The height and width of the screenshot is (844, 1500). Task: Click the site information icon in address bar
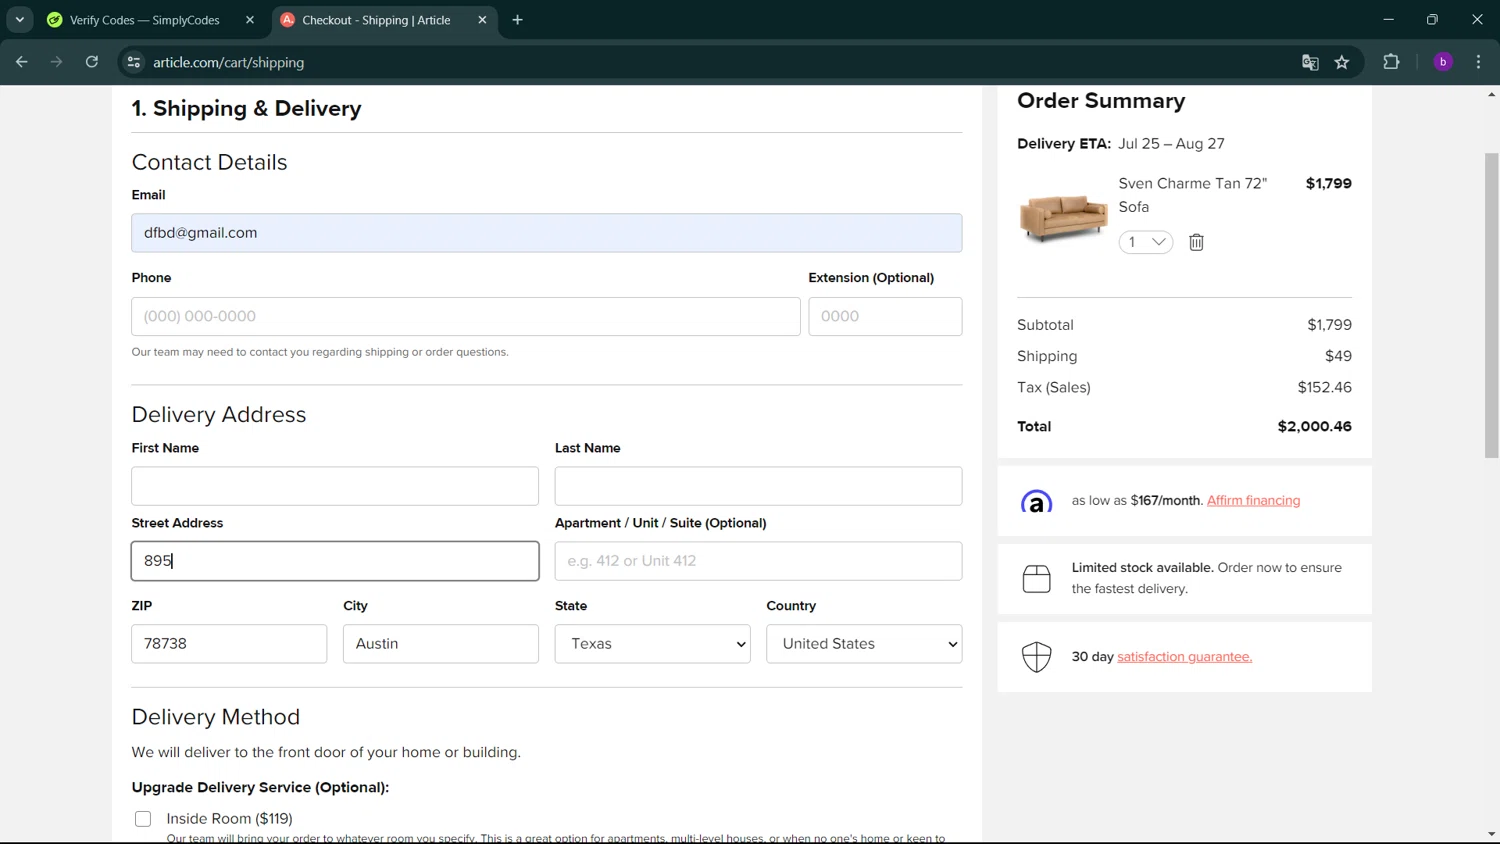[133, 62]
